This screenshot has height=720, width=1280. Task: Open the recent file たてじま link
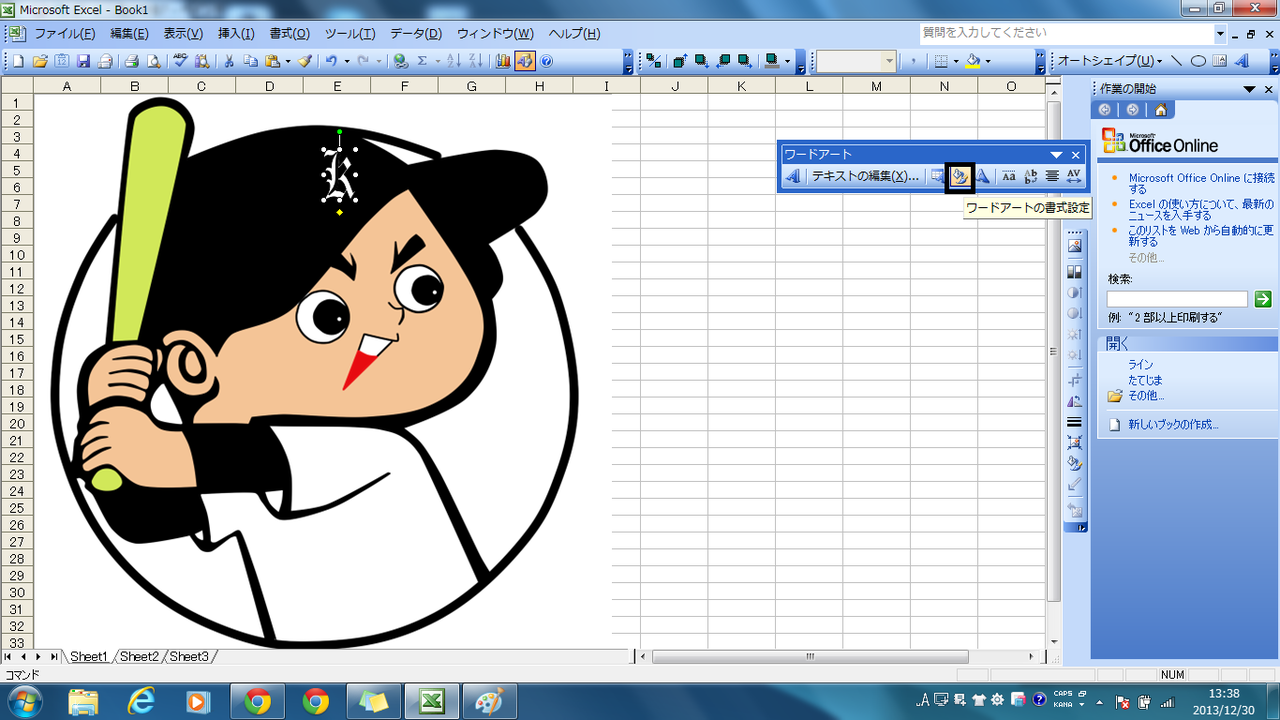tap(1145, 380)
